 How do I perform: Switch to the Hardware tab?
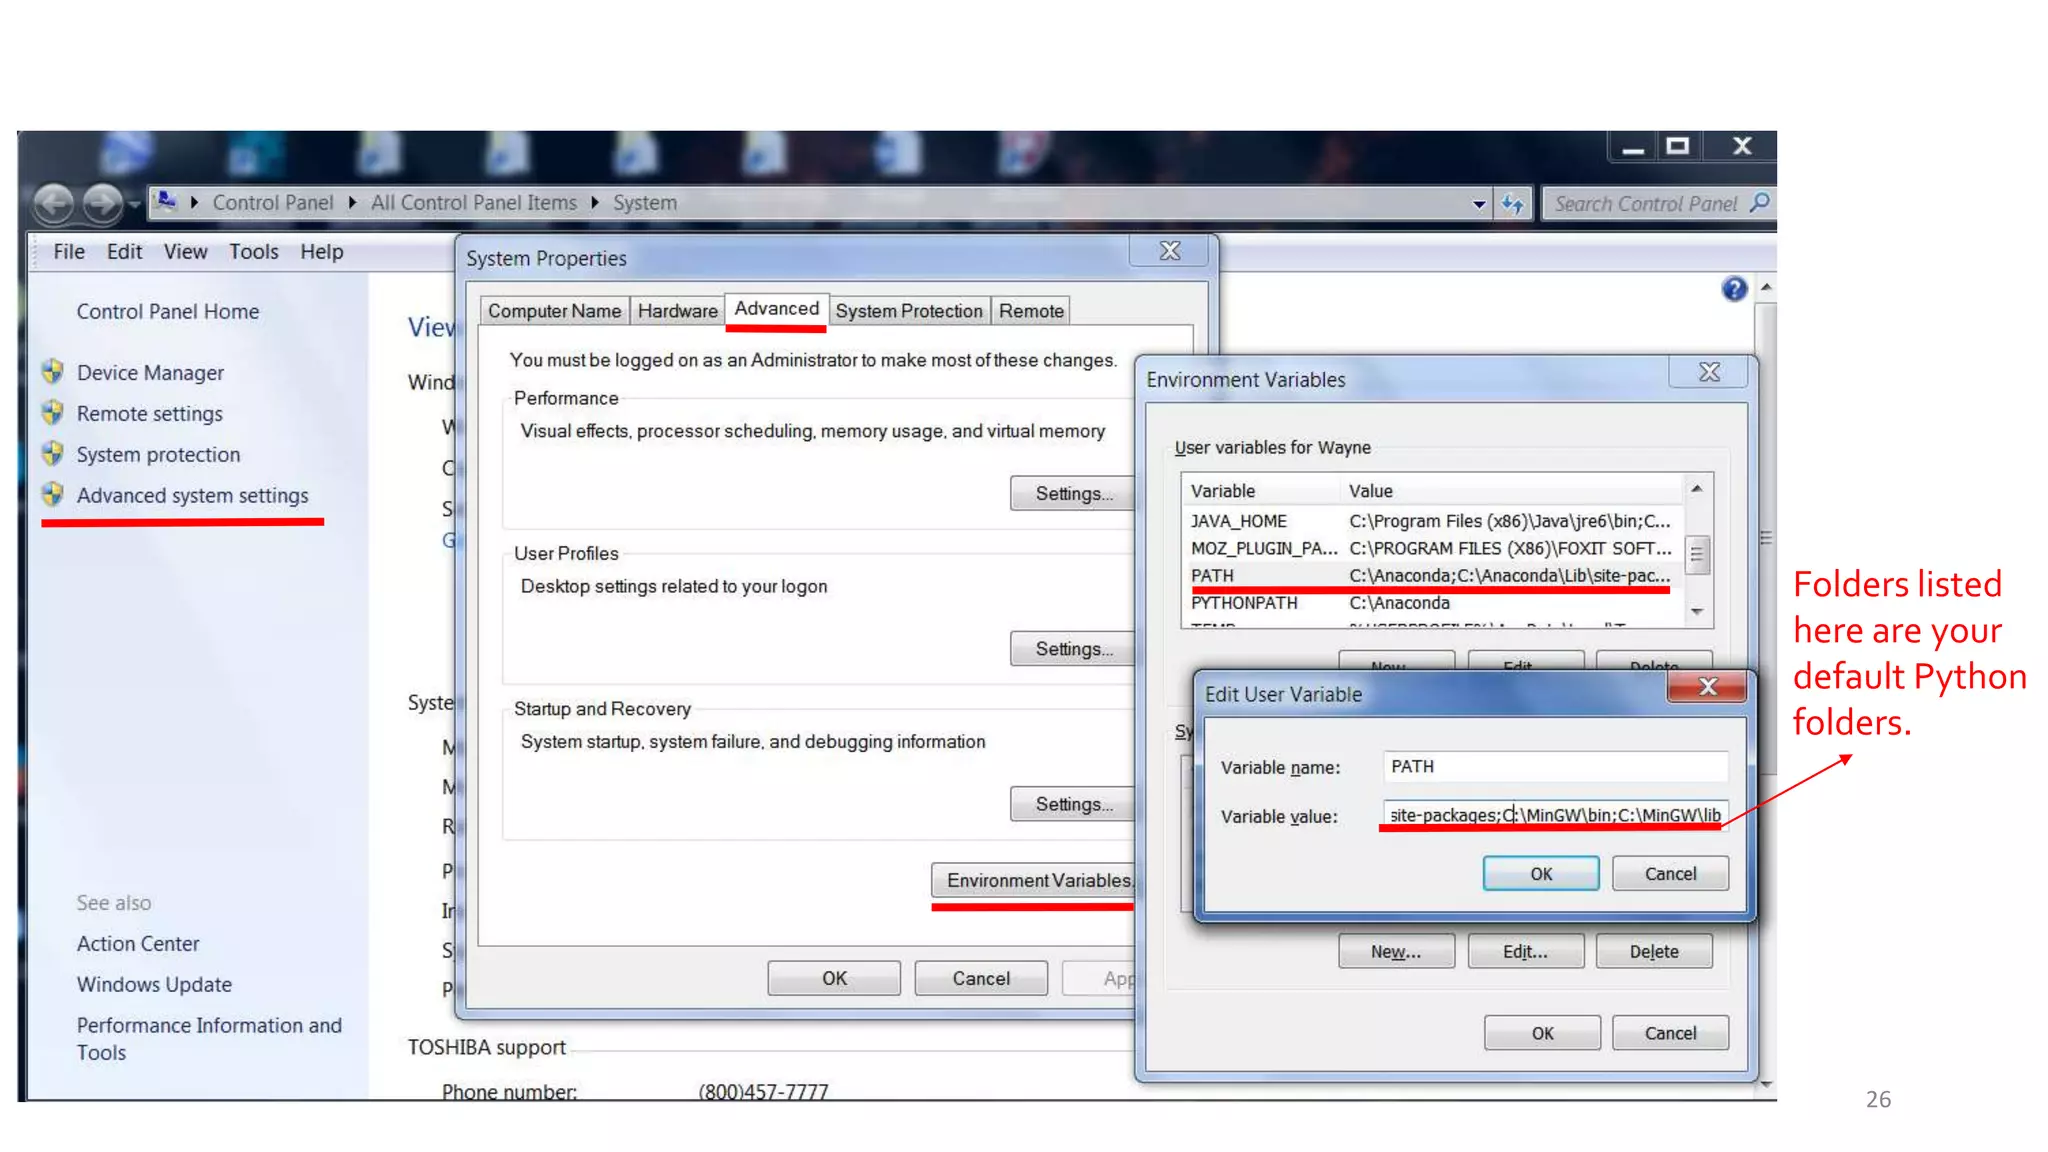677,311
